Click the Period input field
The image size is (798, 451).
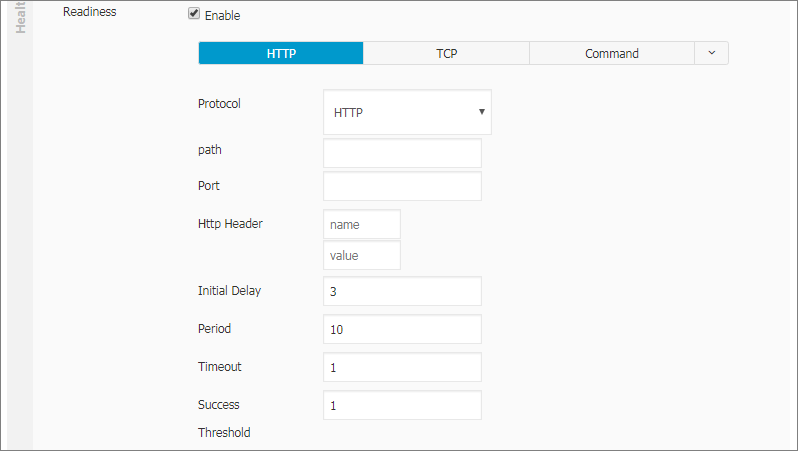pyautogui.click(x=402, y=329)
